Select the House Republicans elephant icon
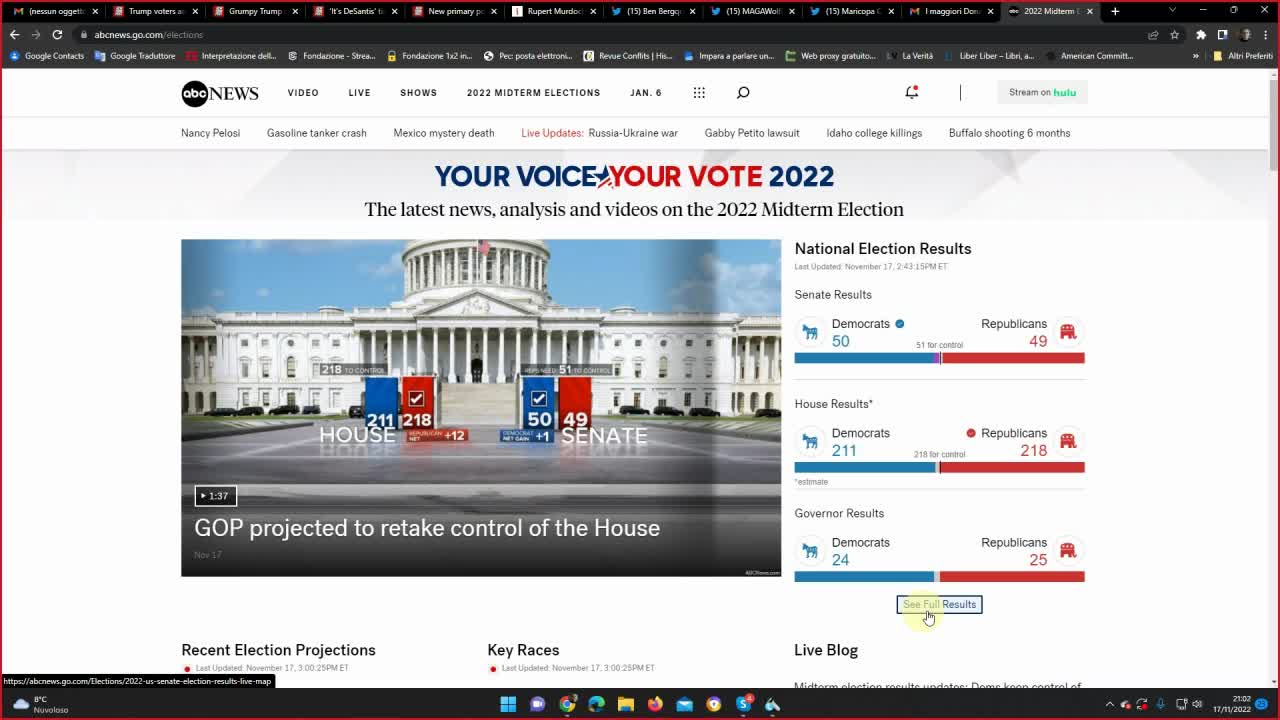1280x720 pixels. tap(1067, 441)
